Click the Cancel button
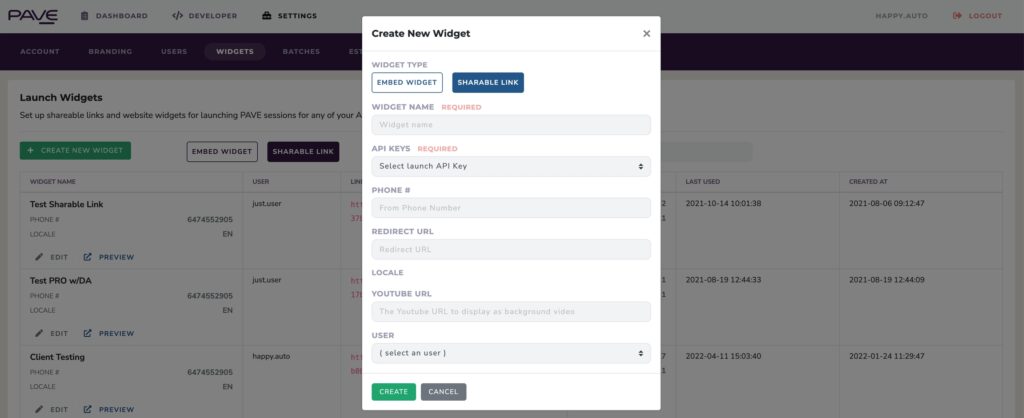Screen dimensions: 1024x418 click(443, 392)
